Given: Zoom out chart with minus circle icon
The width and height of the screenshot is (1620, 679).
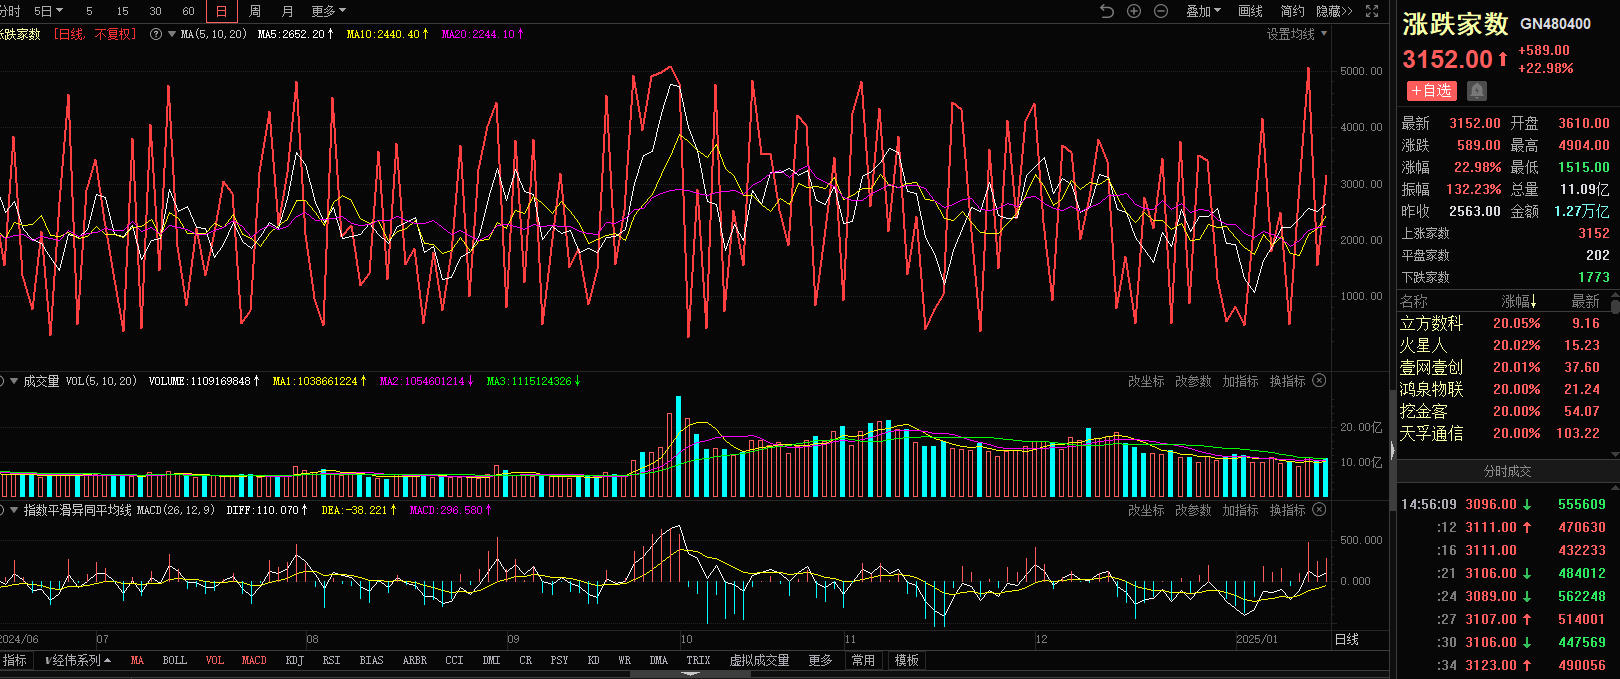Looking at the screenshot, I should (1161, 11).
